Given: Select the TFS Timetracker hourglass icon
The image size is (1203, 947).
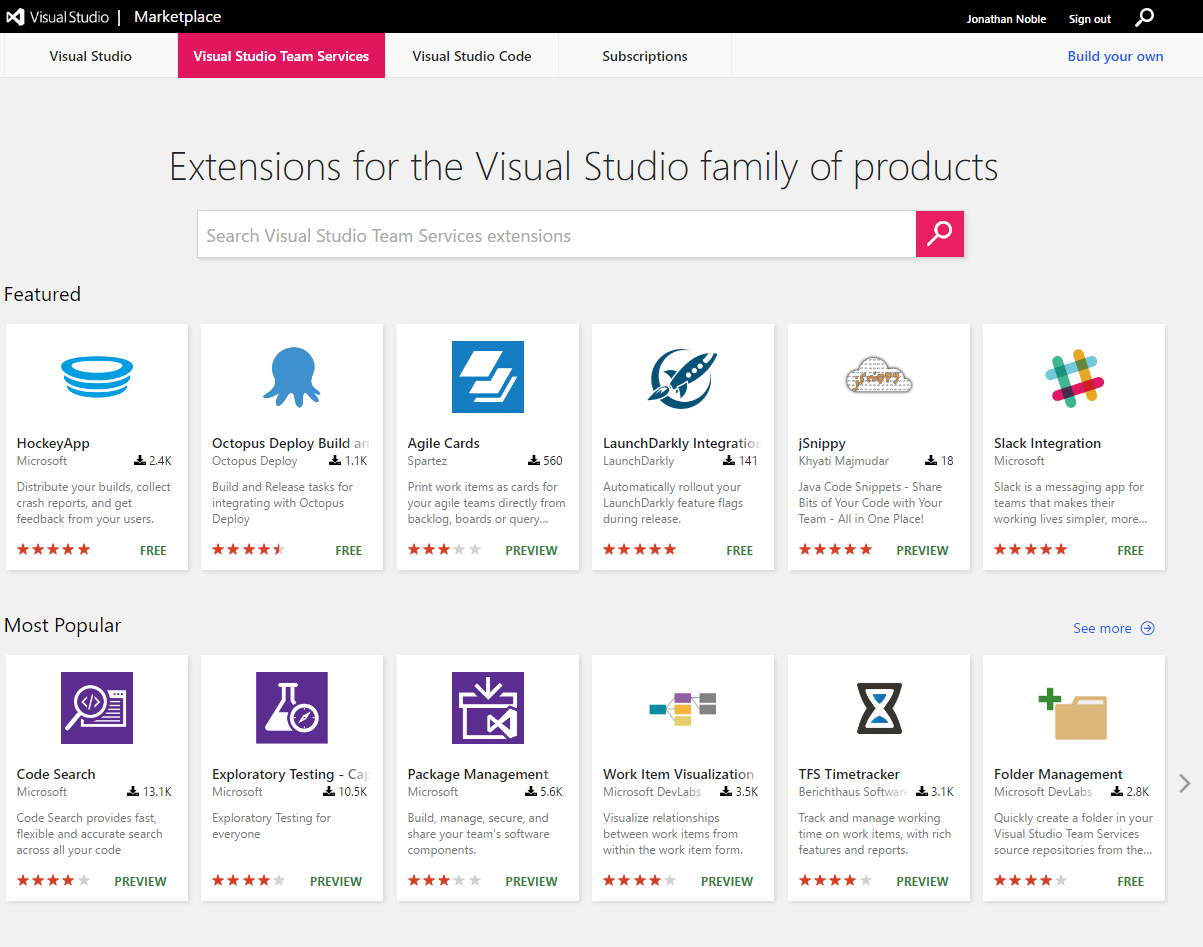Looking at the screenshot, I should point(878,708).
